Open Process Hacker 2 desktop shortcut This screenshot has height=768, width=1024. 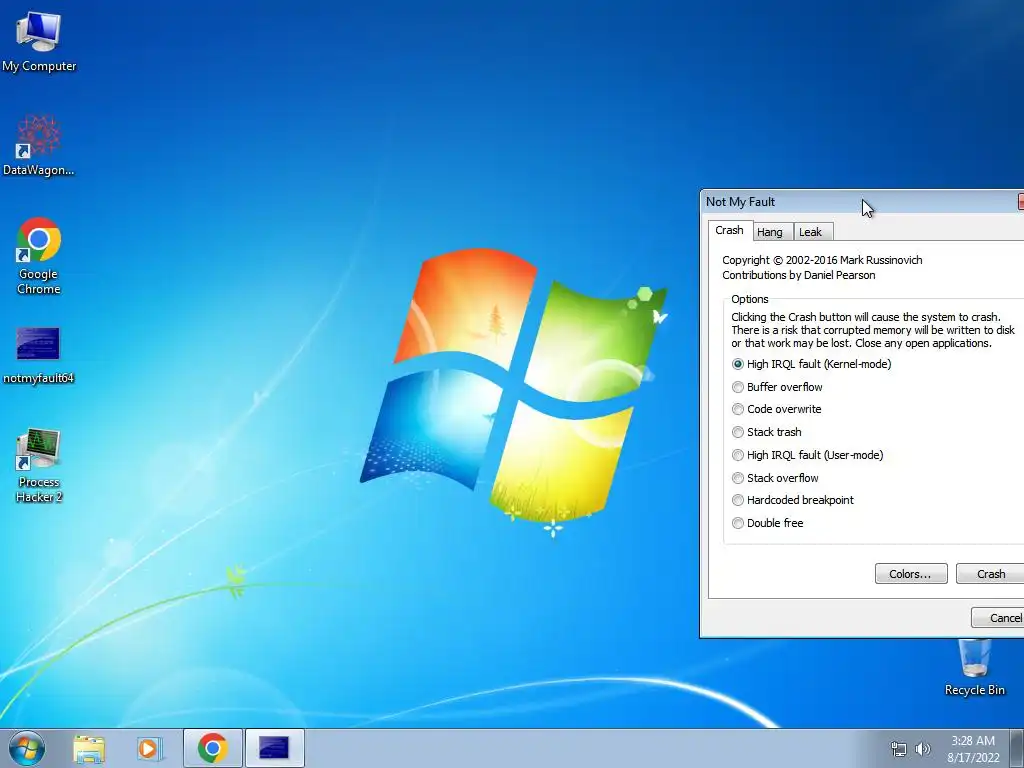pos(39,465)
